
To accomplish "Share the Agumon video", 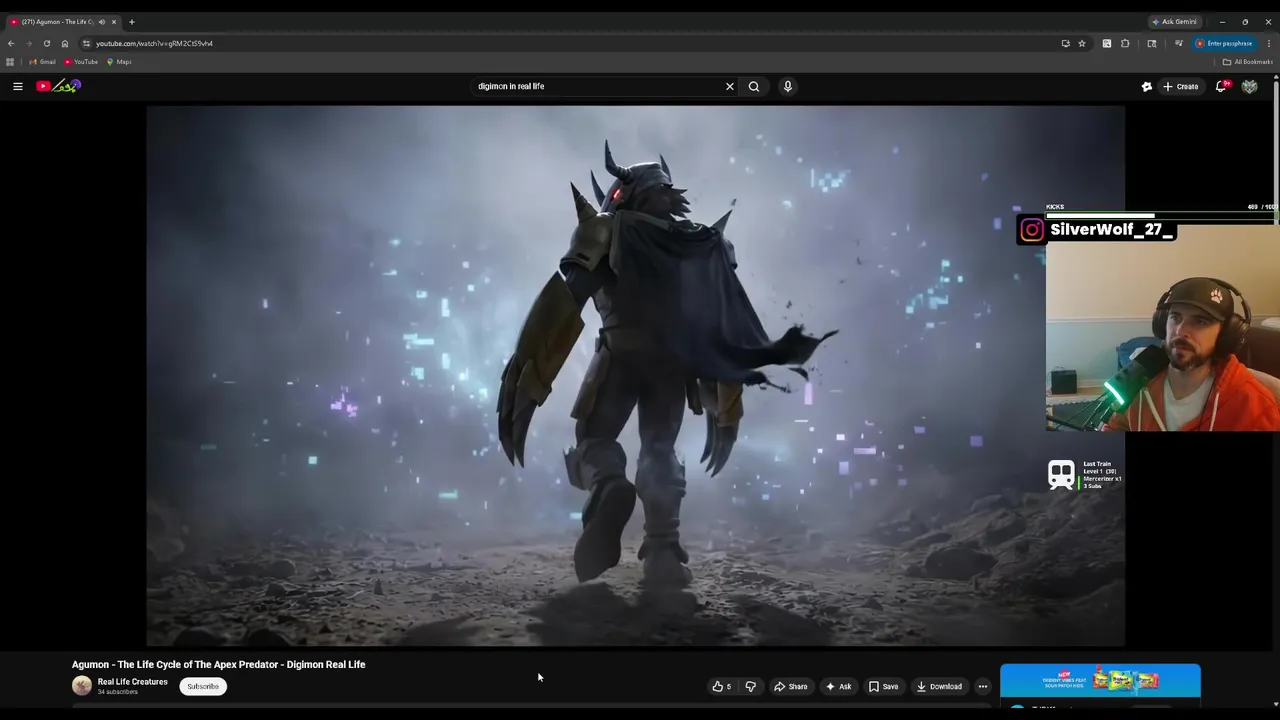I will 791,686.
